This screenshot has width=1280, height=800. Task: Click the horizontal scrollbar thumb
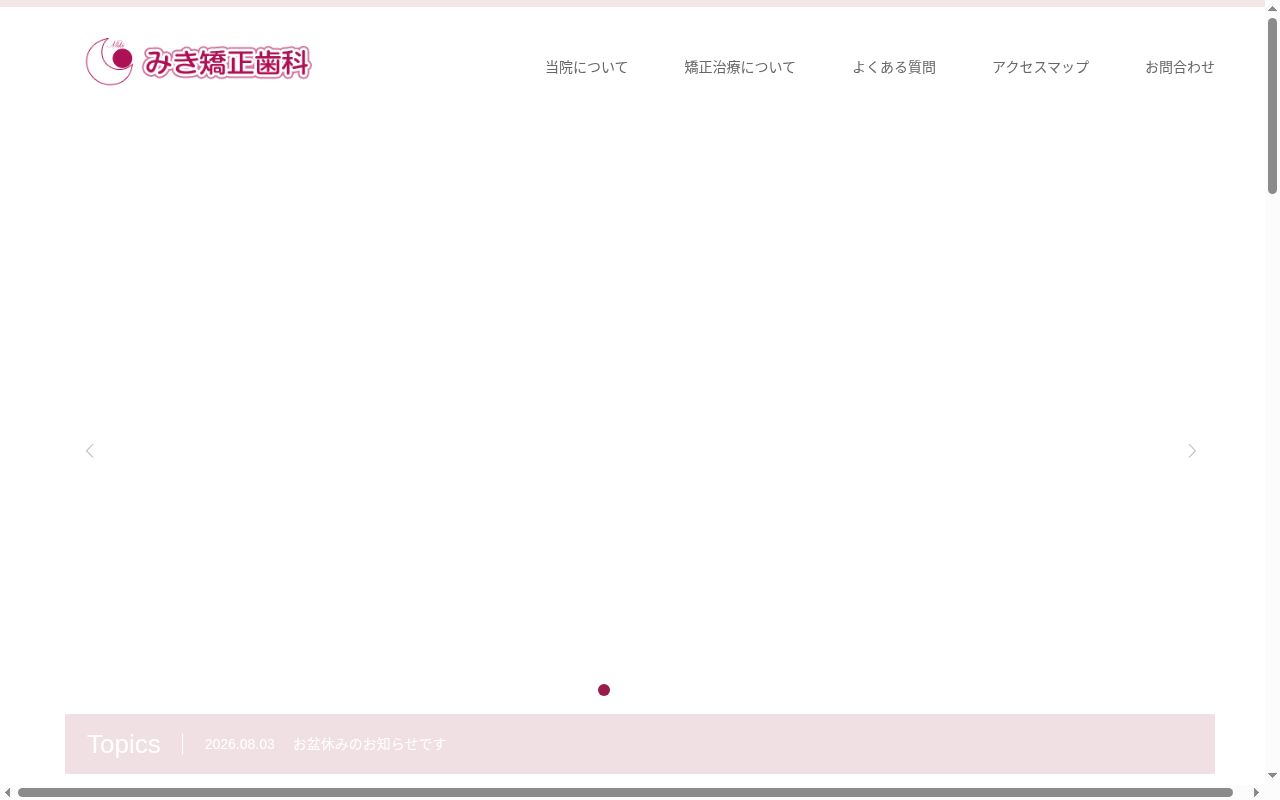pyautogui.click(x=625, y=793)
